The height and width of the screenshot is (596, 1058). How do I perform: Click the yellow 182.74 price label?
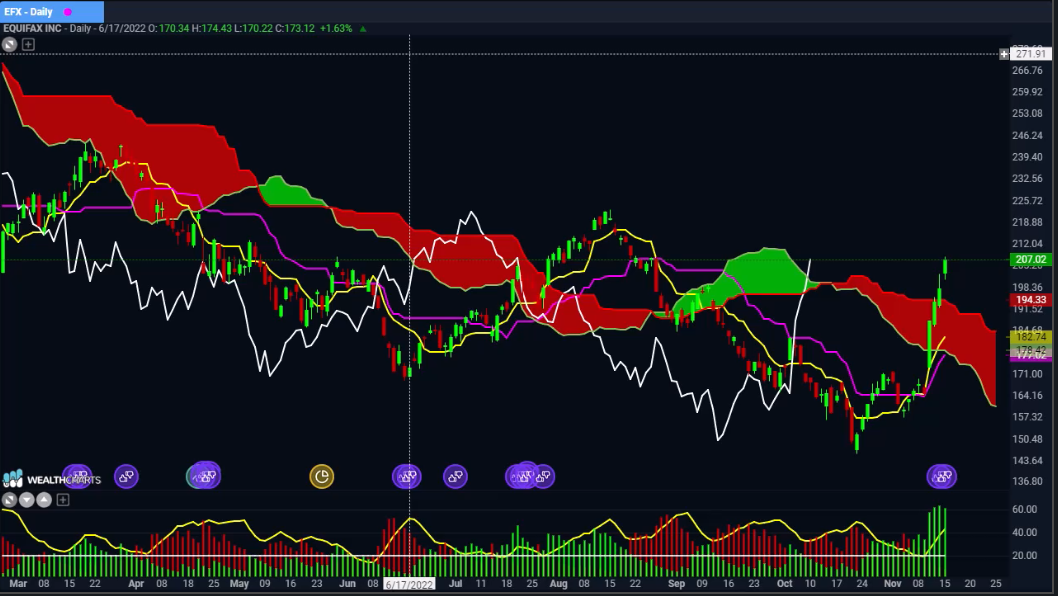(x=1030, y=336)
